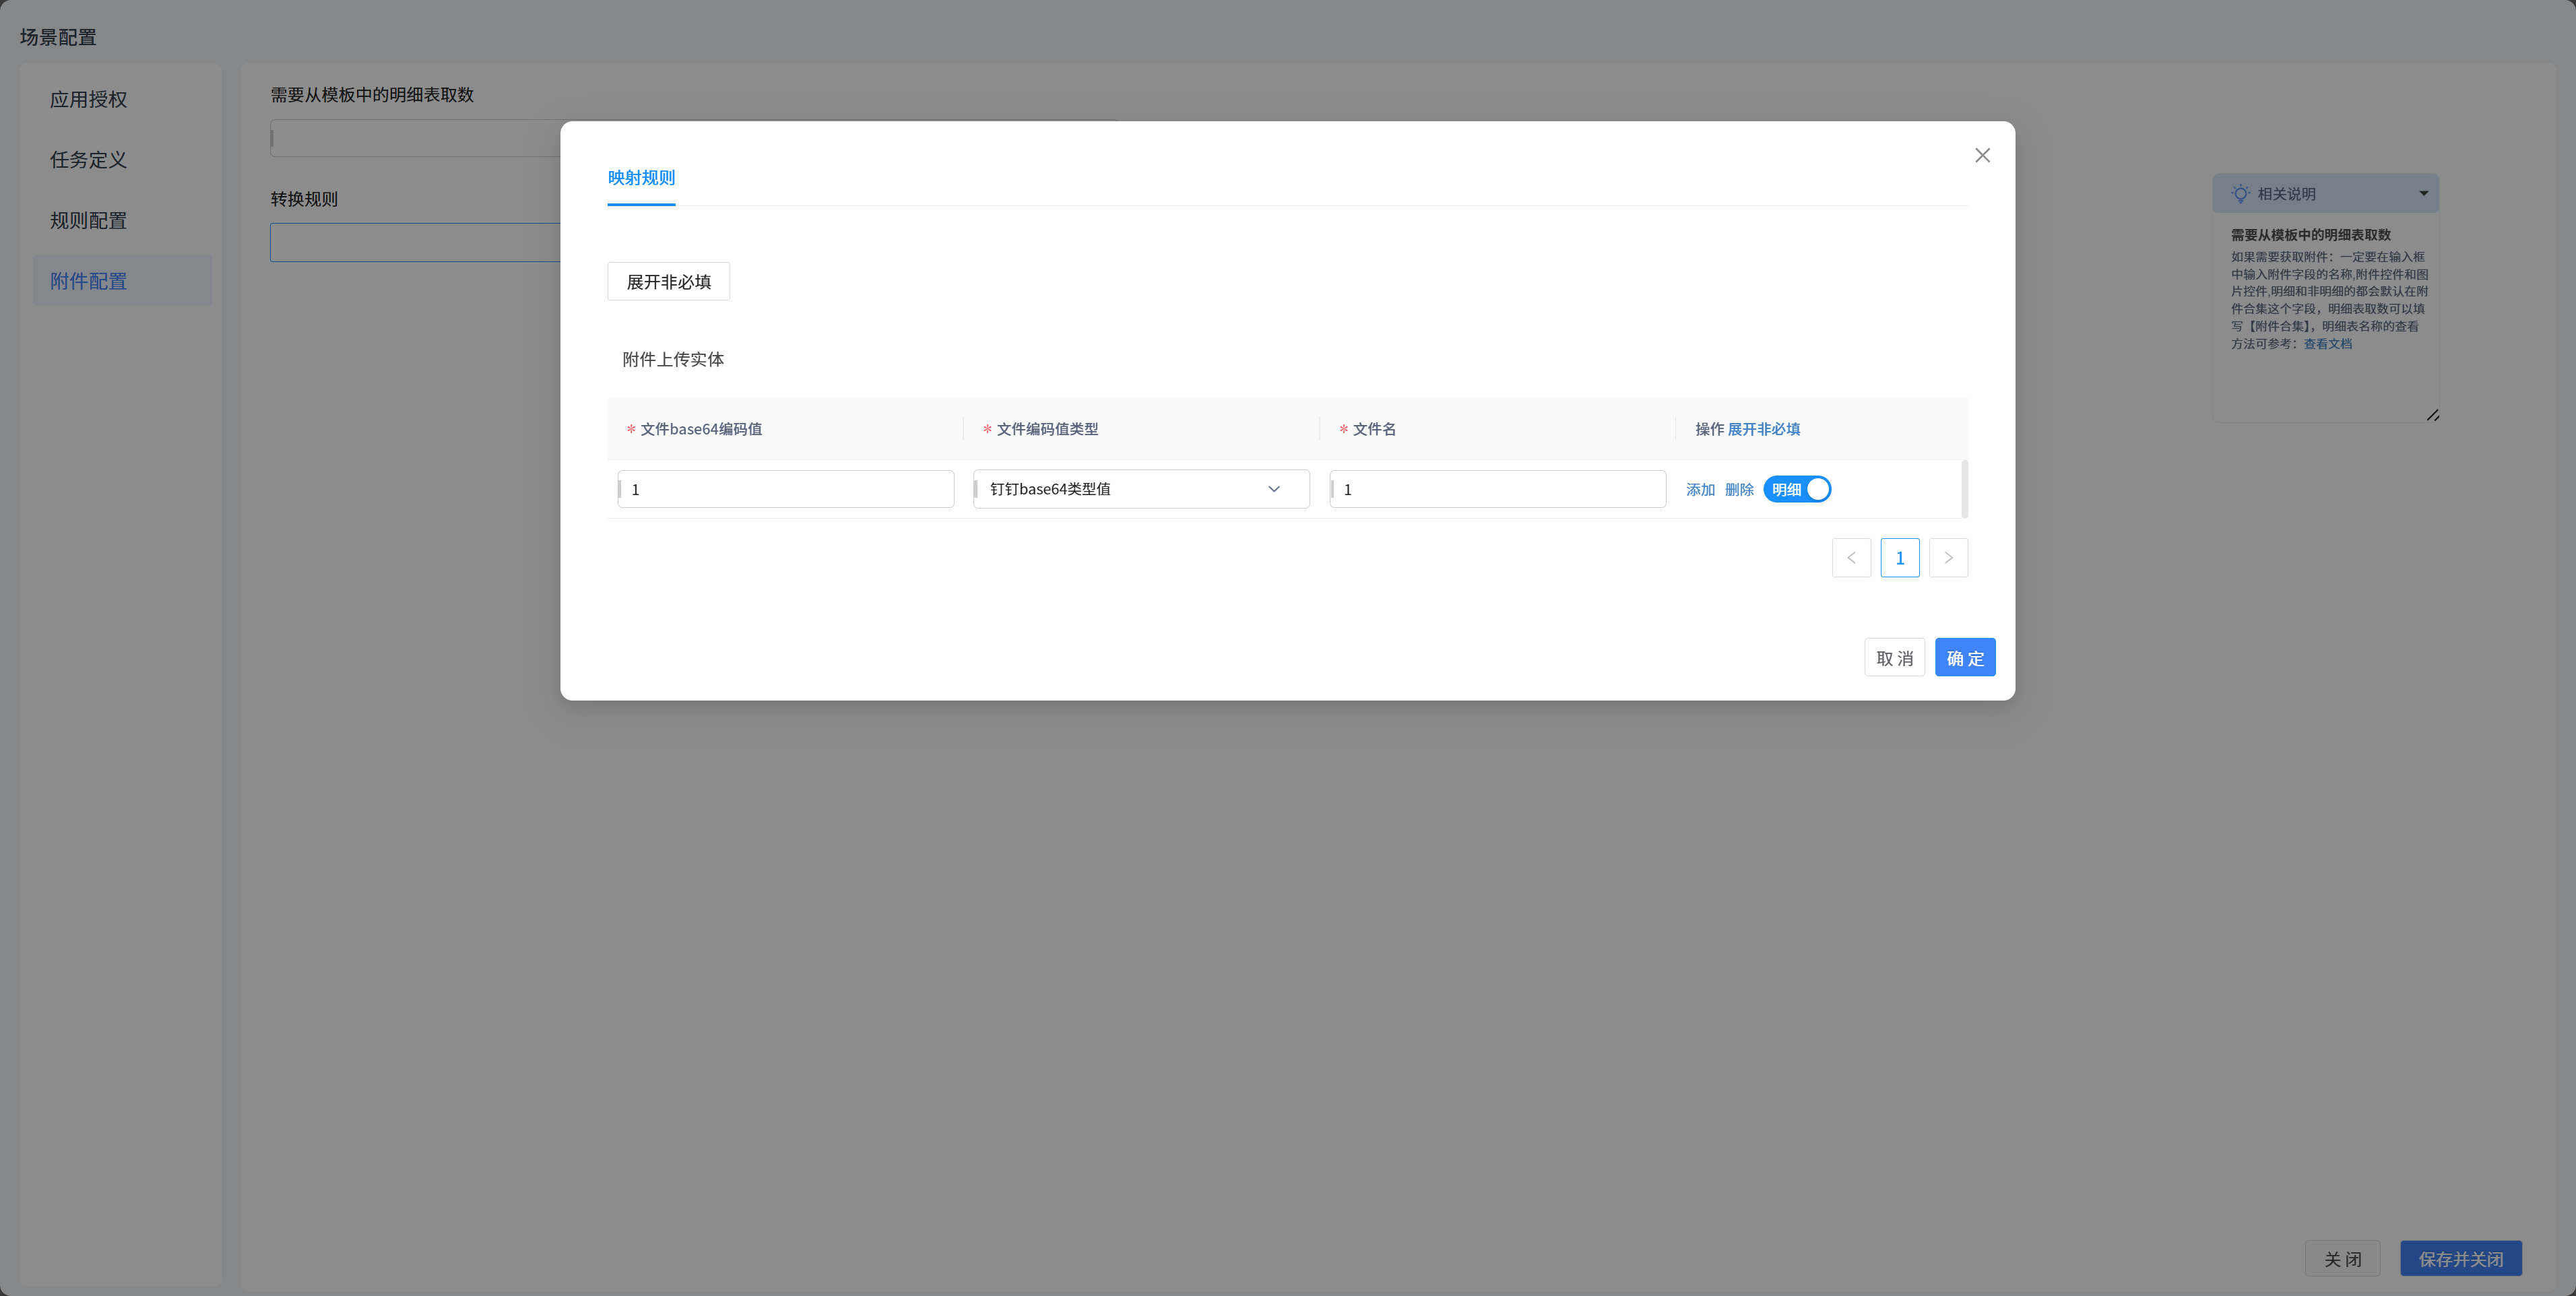The image size is (2576, 1296).
Task: Select page 1 in pagination
Action: click(1900, 558)
